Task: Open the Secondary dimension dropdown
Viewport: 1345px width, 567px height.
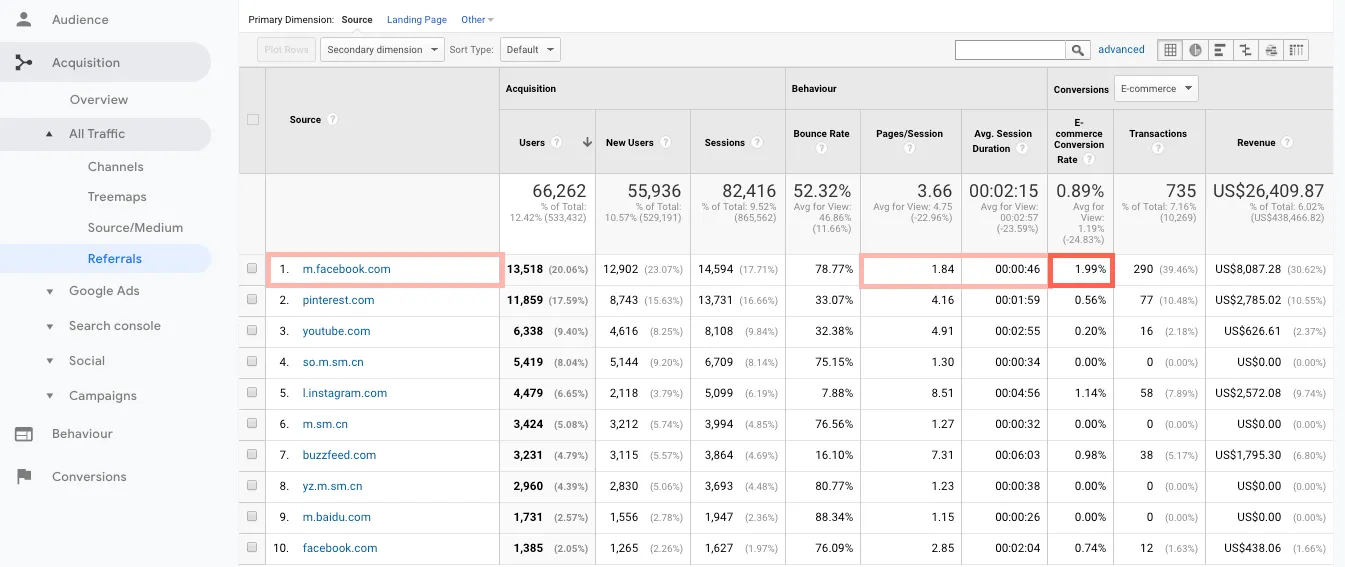Action: pyautogui.click(x=382, y=49)
